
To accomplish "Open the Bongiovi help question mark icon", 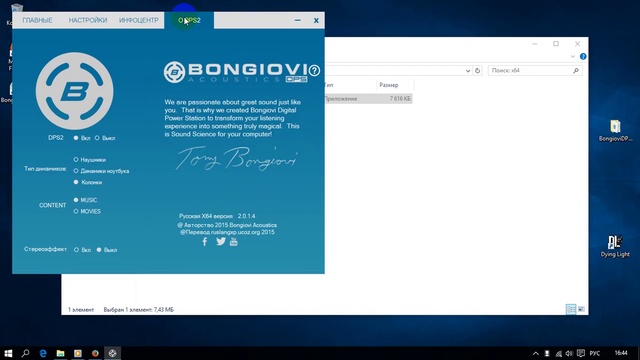I will coord(314,71).
